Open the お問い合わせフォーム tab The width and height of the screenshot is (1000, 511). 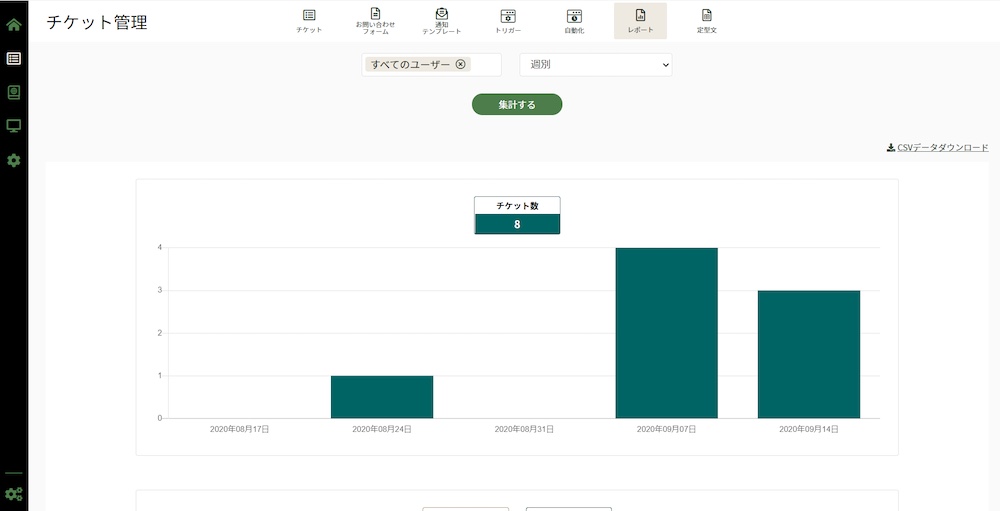coord(375,21)
